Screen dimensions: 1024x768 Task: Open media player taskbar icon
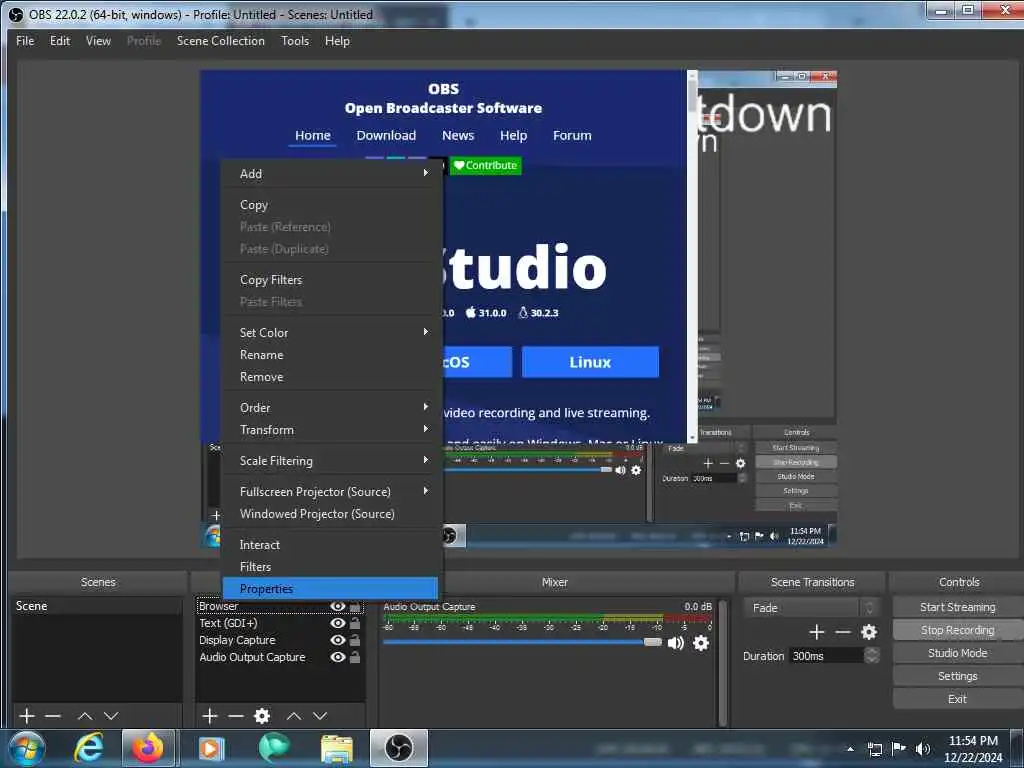(x=210, y=748)
